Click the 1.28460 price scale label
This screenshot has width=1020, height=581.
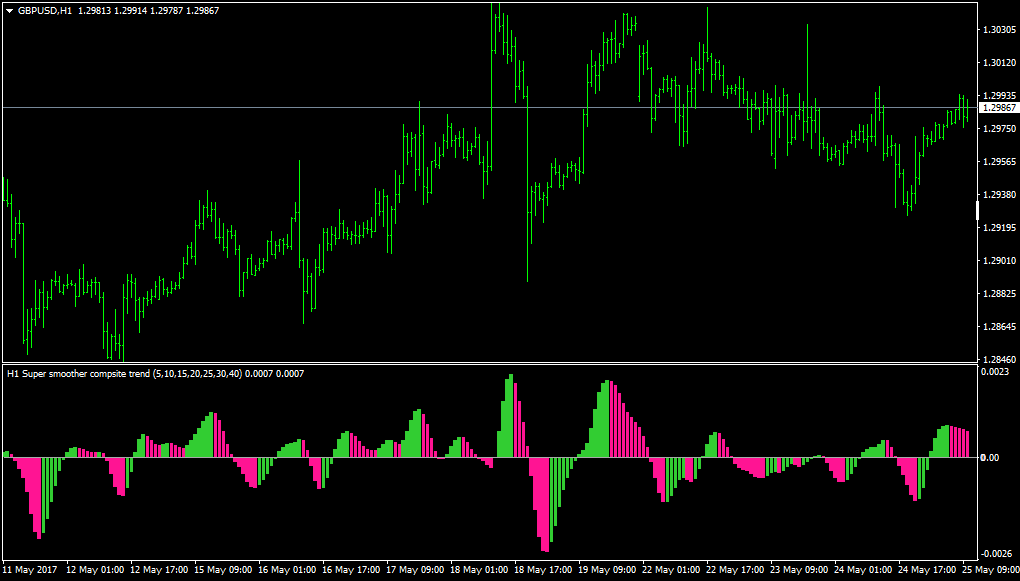point(999,359)
